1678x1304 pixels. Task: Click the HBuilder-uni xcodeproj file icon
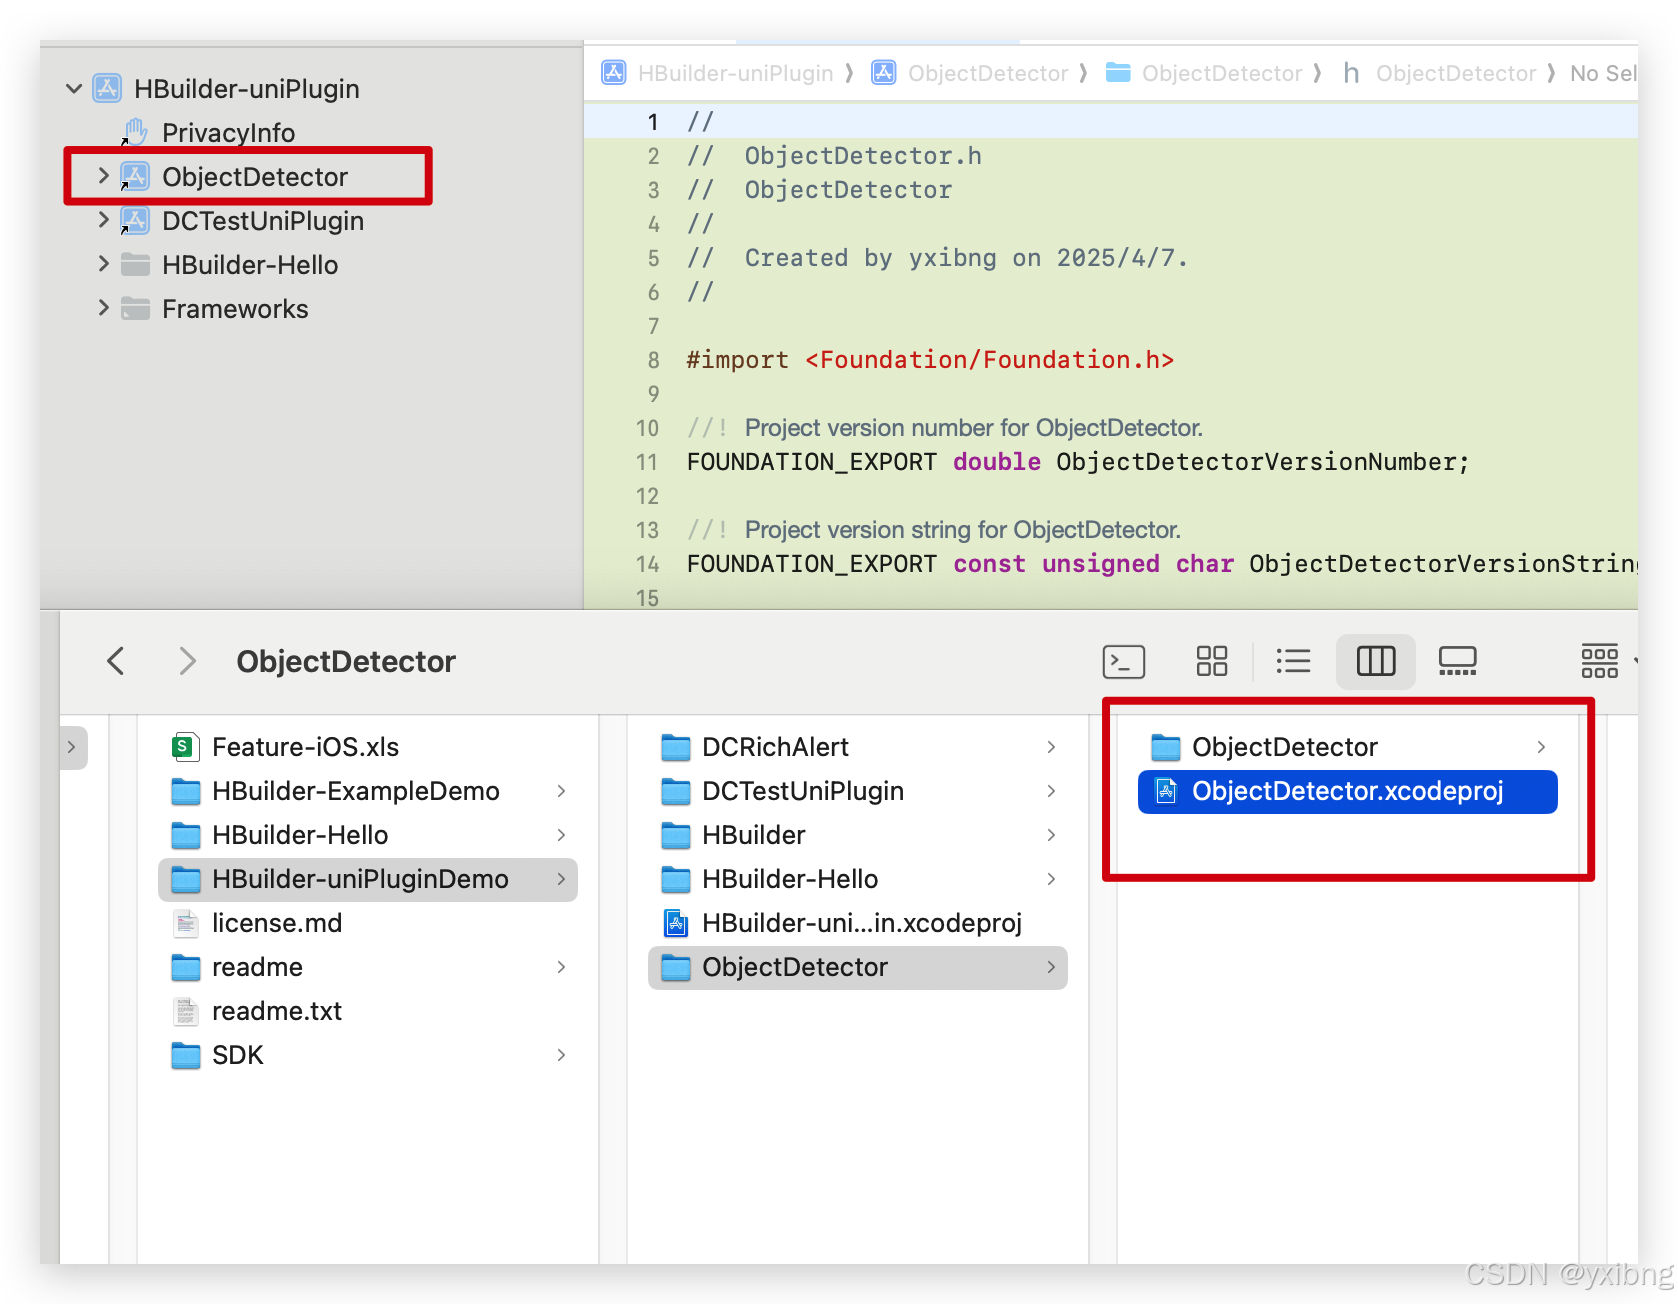[x=676, y=923]
